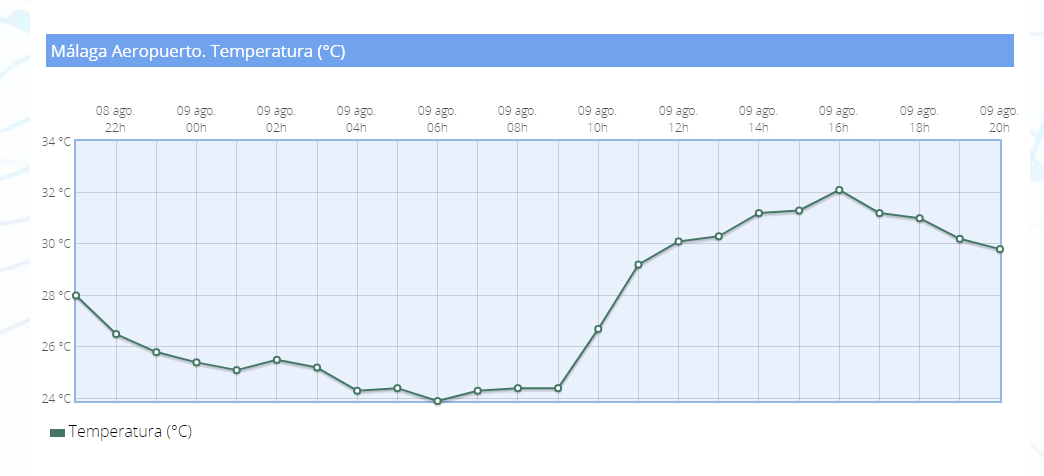
Task: Select the peak data point at 16h
Action: pos(839,190)
